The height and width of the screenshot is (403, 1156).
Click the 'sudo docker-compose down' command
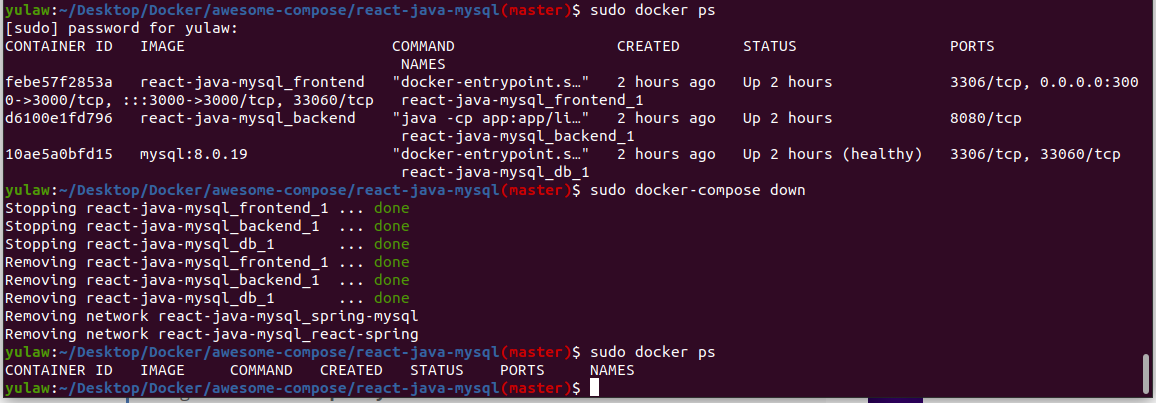(698, 190)
